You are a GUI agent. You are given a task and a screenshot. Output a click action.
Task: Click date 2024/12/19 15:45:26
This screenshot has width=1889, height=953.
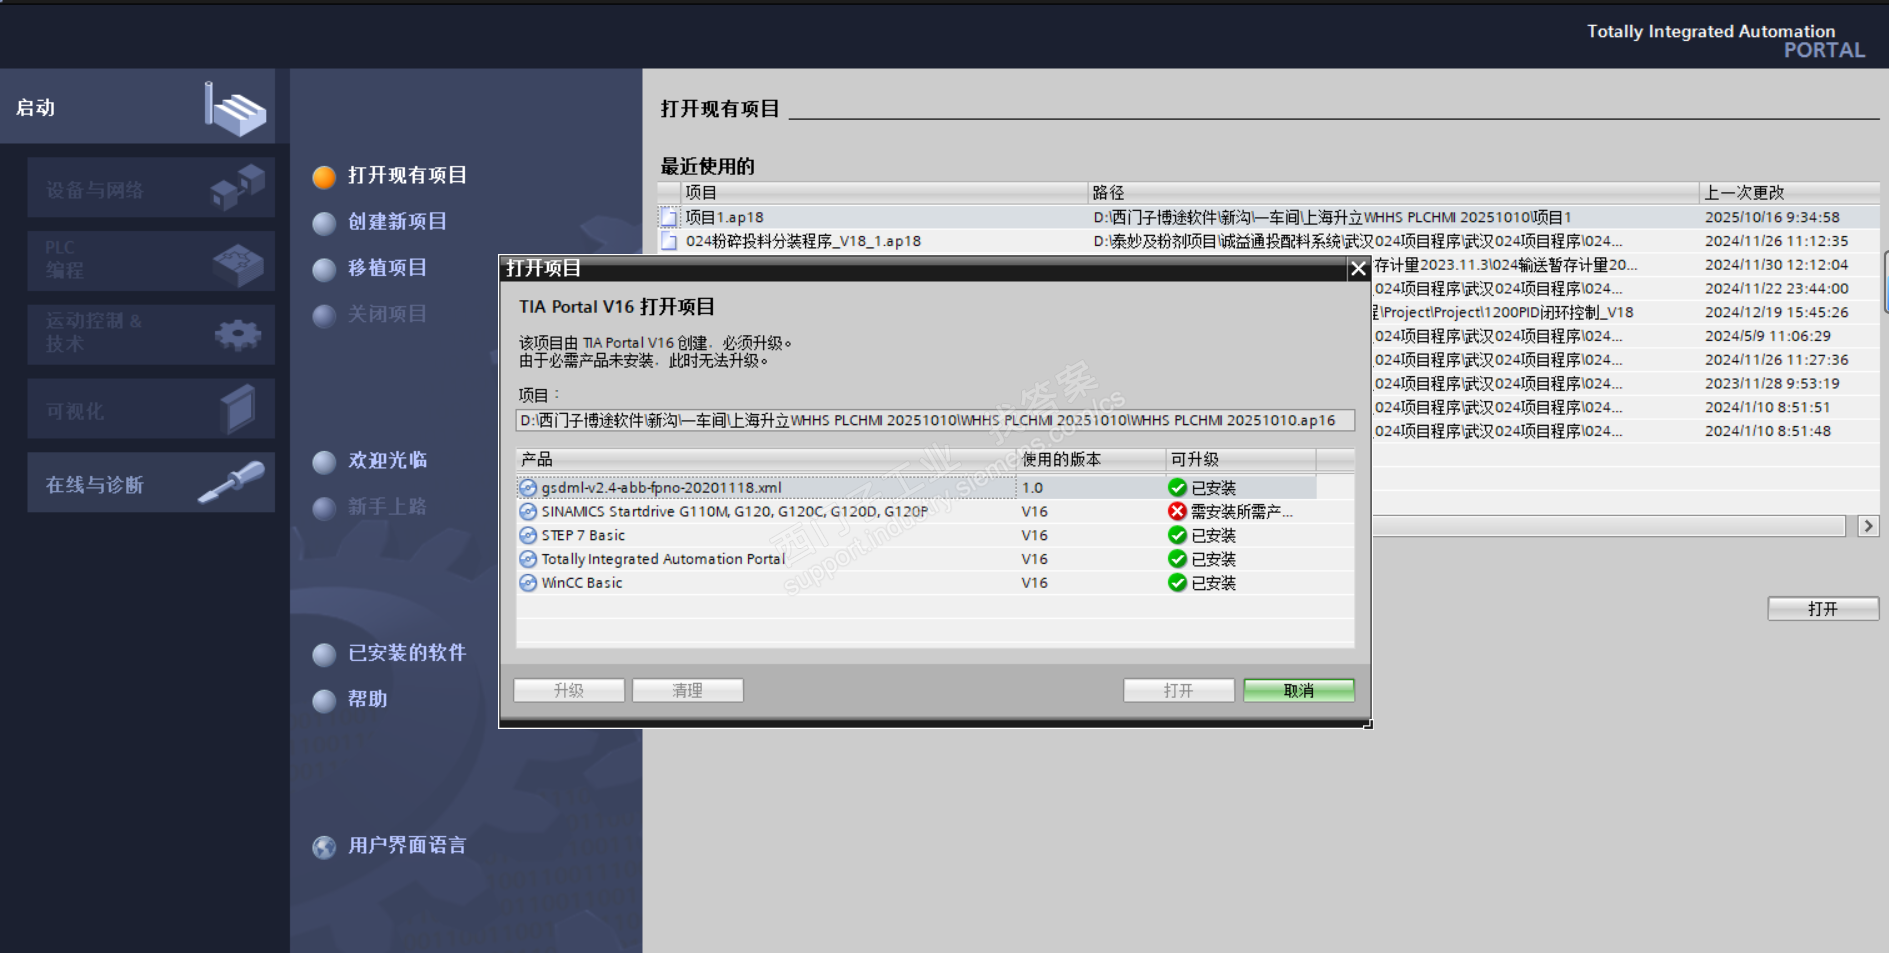tap(1776, 312)
